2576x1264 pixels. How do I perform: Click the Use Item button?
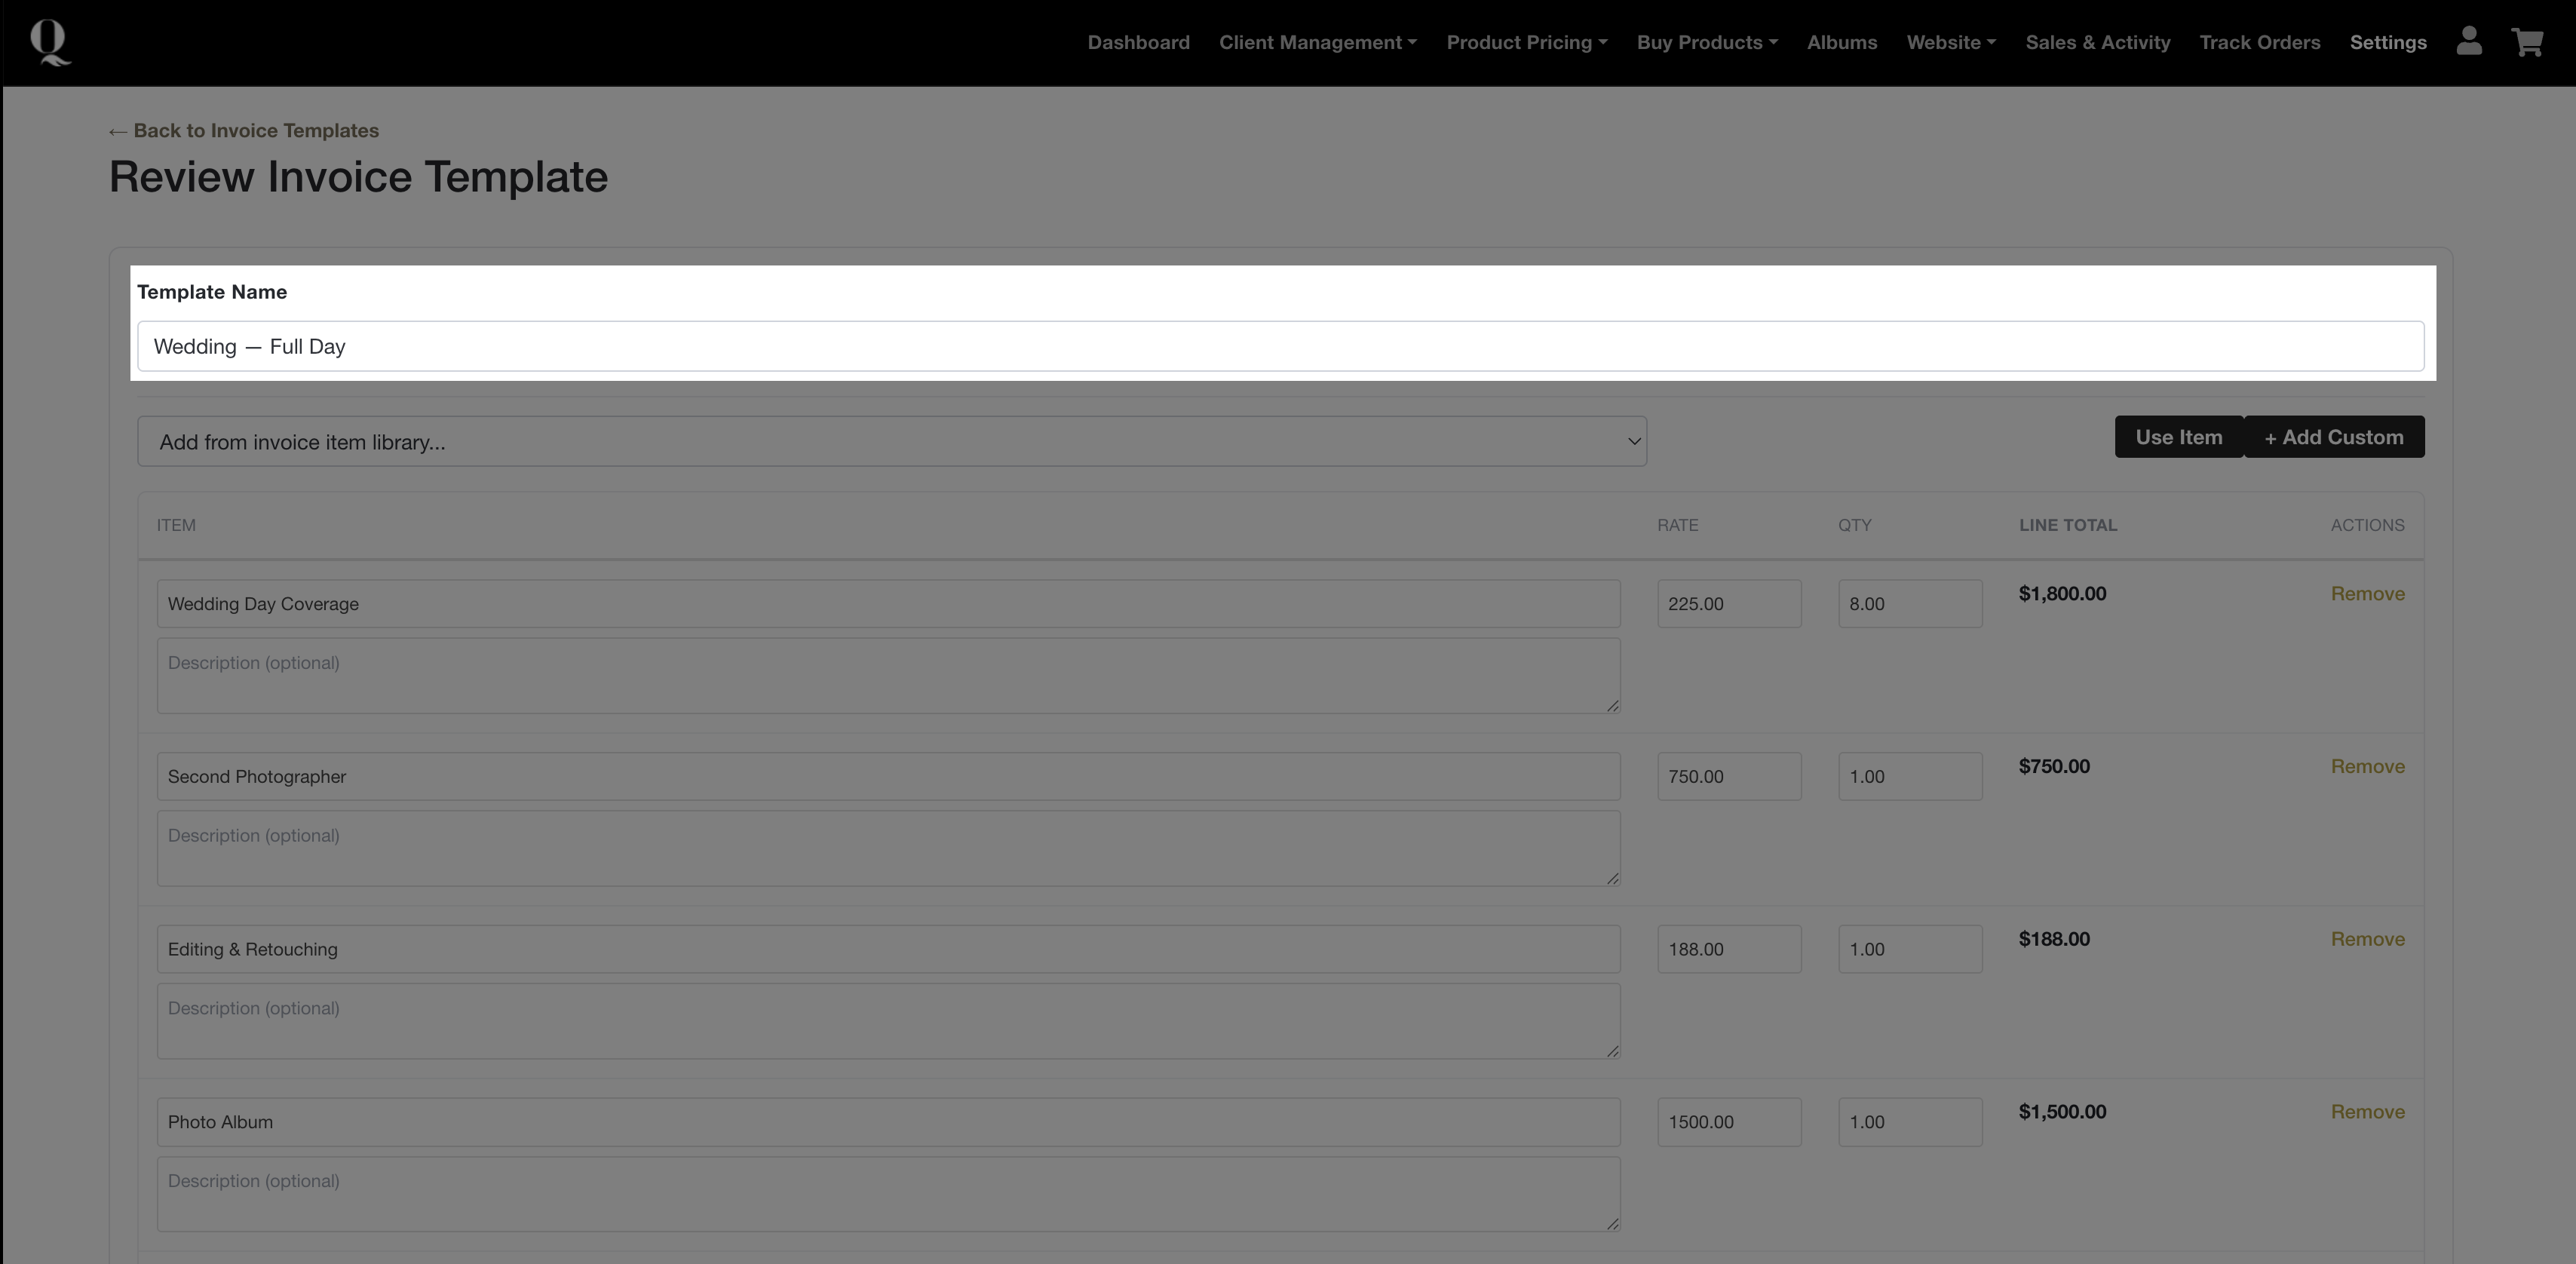[x=2178, y=437]
